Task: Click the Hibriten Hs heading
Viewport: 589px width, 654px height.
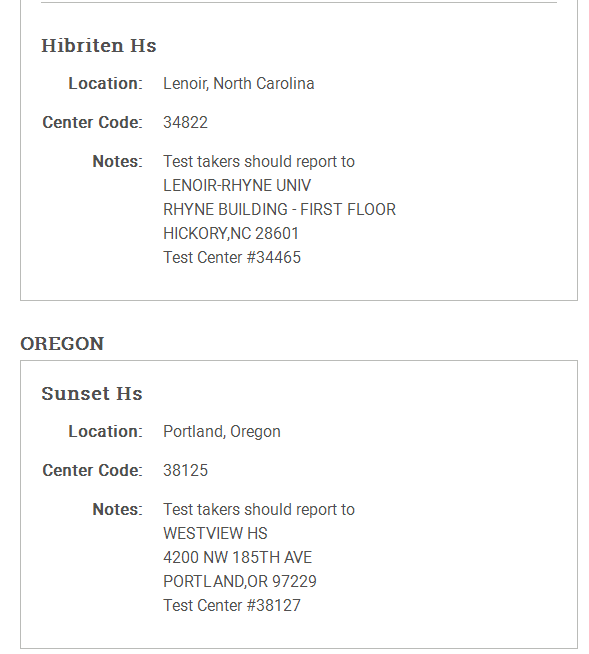Action: click(x=99, y=45)
